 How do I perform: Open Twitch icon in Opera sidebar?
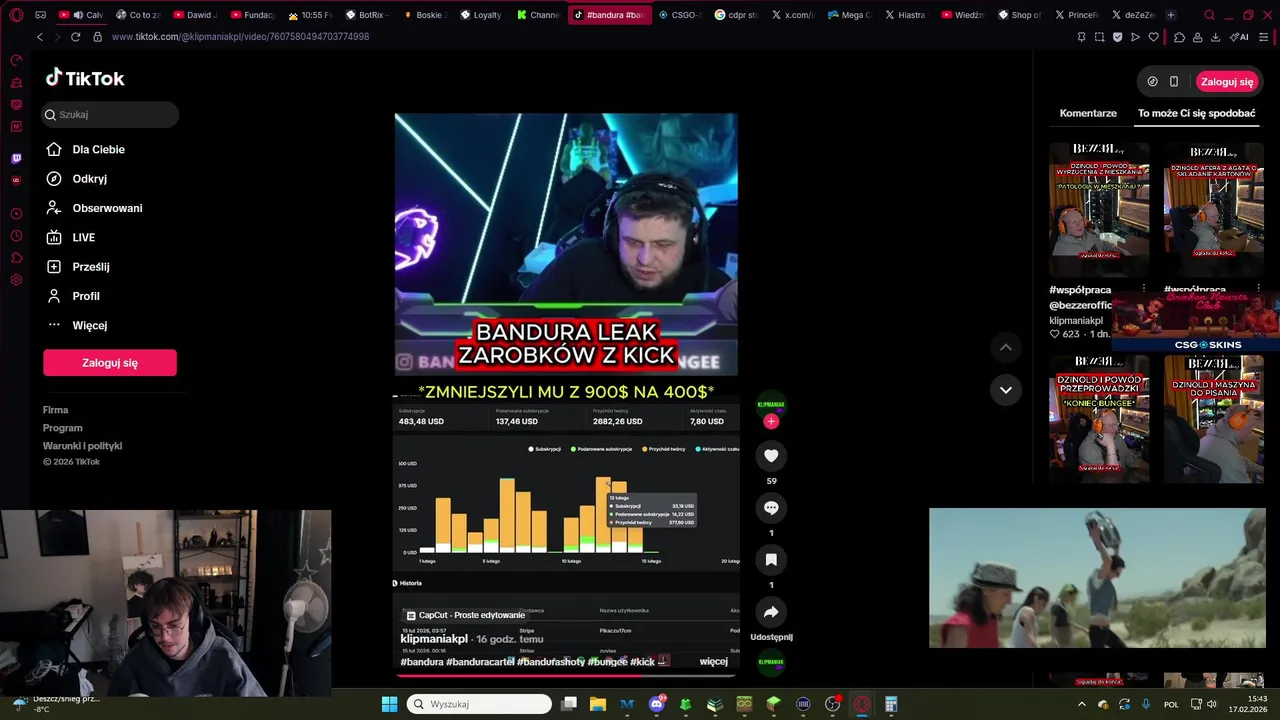click(16, 158)
